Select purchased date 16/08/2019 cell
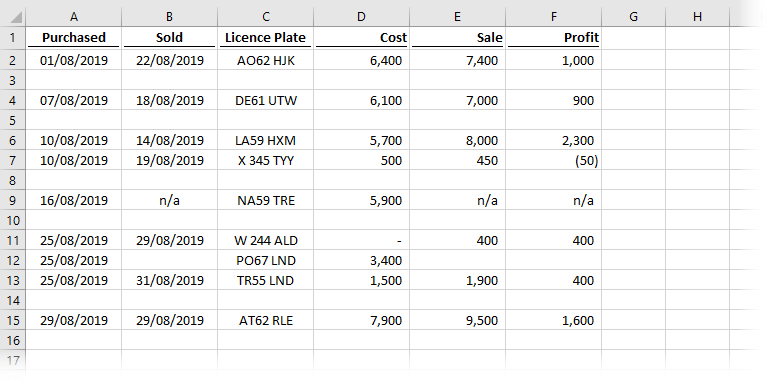Screen dimensions: 768x381 (73, 200)
